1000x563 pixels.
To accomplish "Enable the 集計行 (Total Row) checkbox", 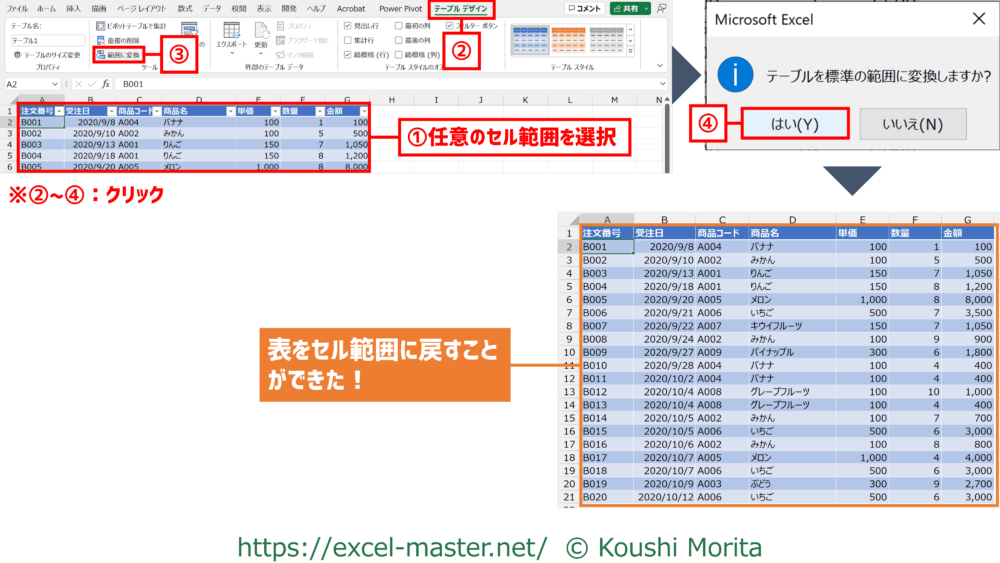I will [347, 40].
